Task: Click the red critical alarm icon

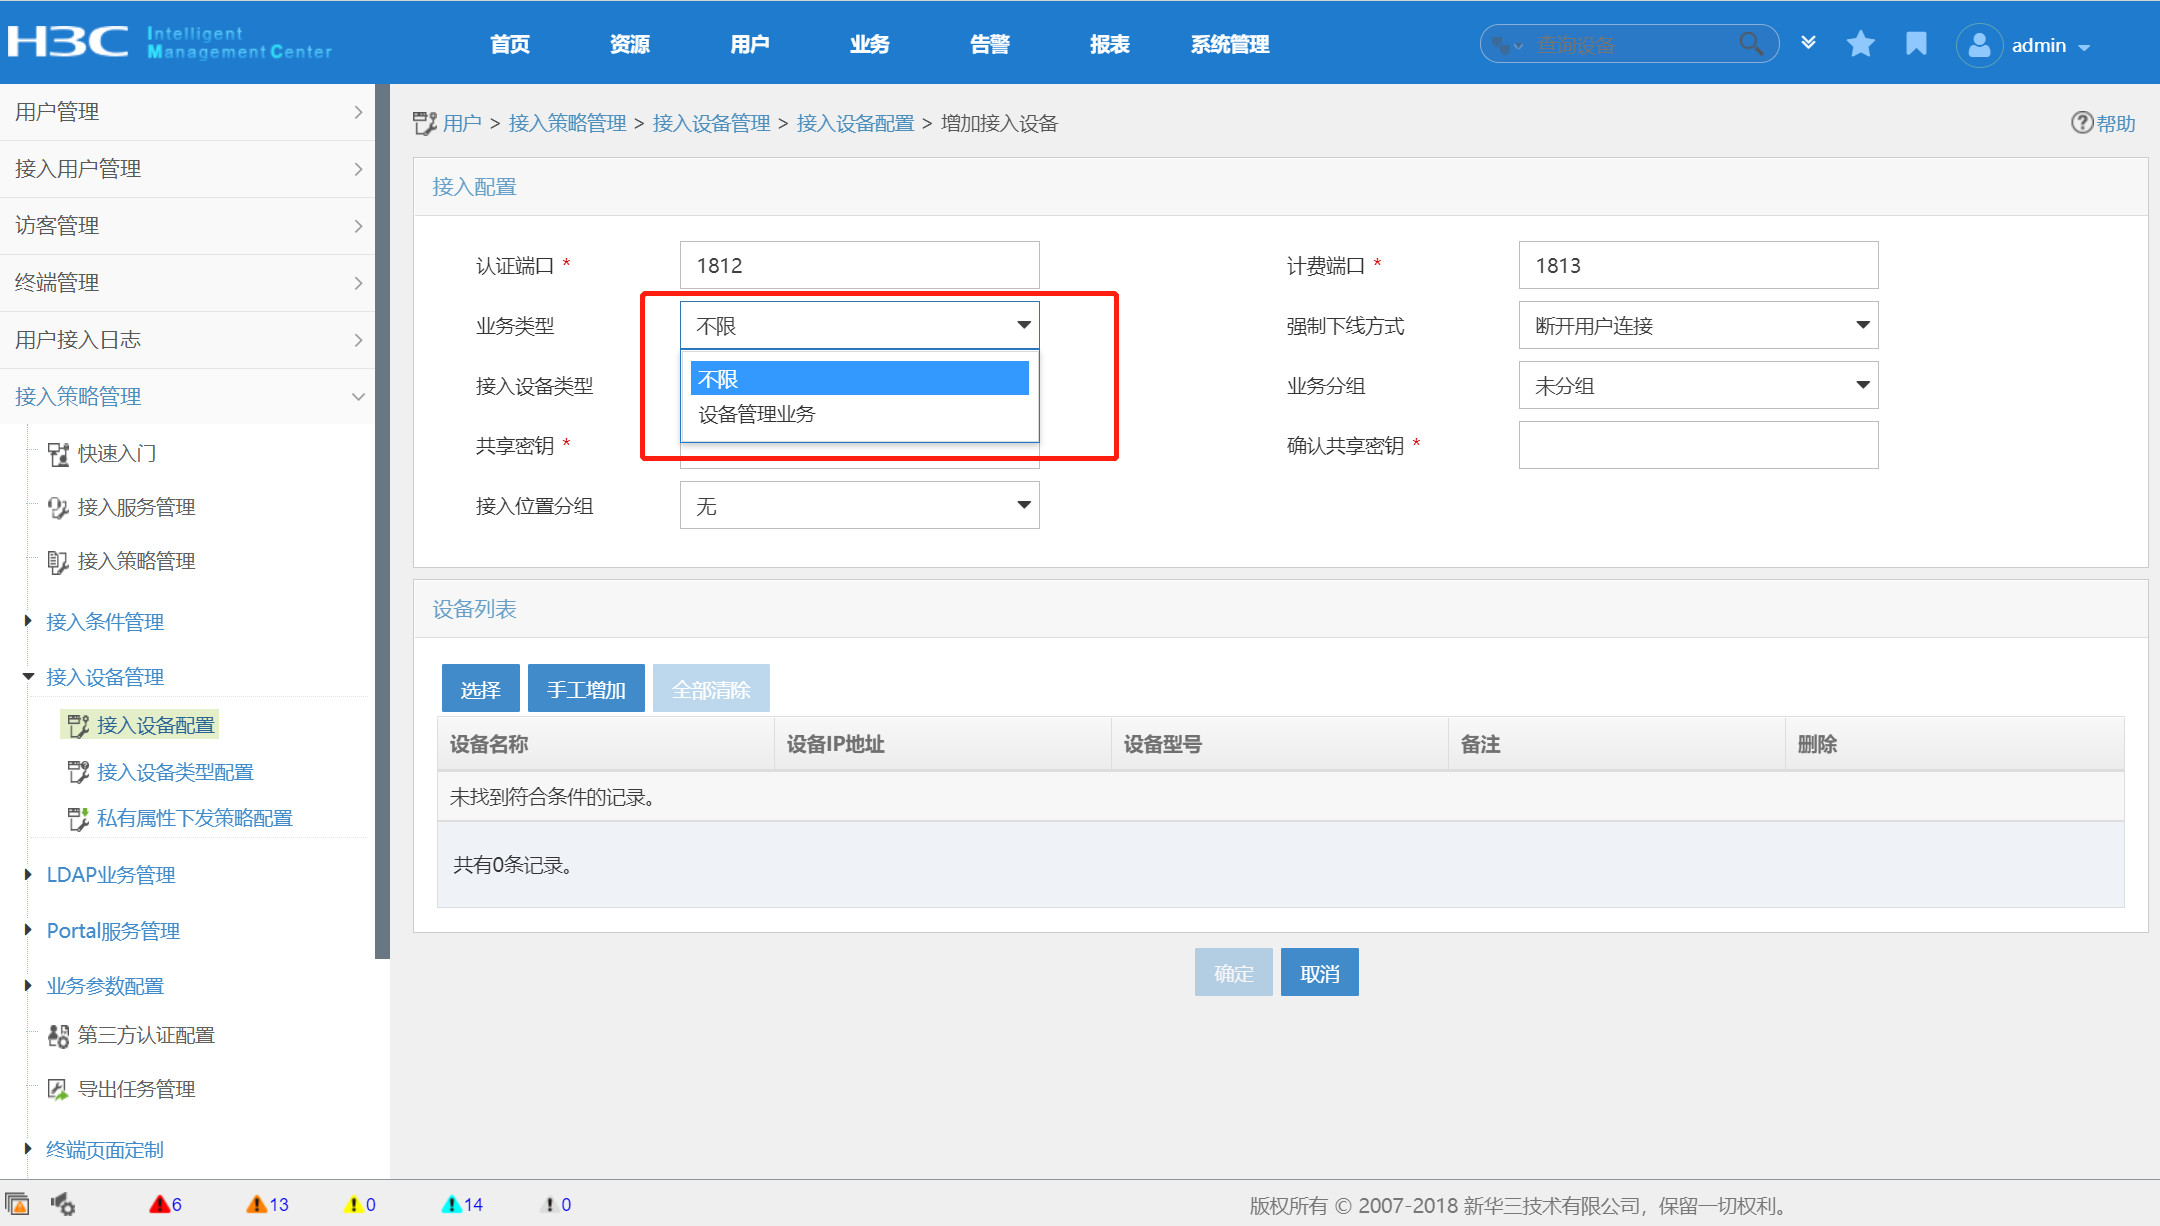Action: pos(159,1204)
